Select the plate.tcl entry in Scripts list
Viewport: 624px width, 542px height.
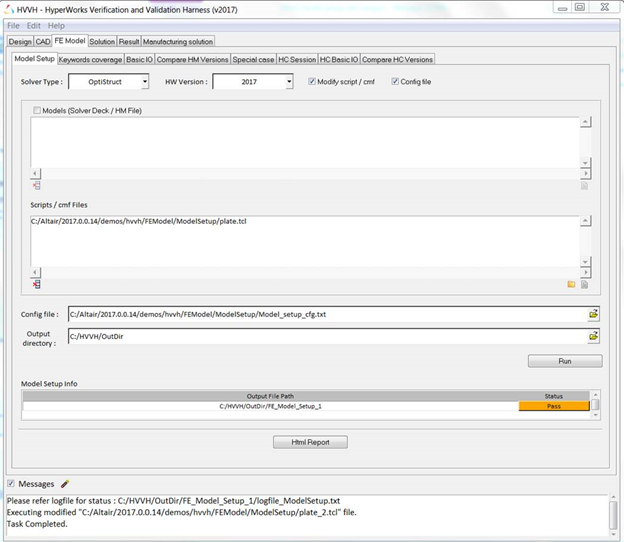[x=138, y=221]
